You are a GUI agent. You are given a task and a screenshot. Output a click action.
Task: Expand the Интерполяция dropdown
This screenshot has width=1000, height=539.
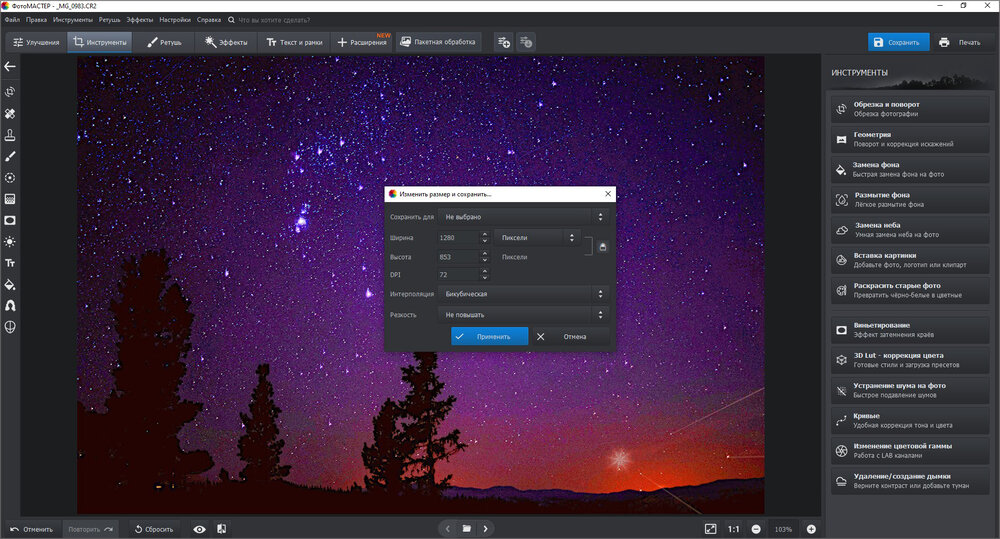524,294
